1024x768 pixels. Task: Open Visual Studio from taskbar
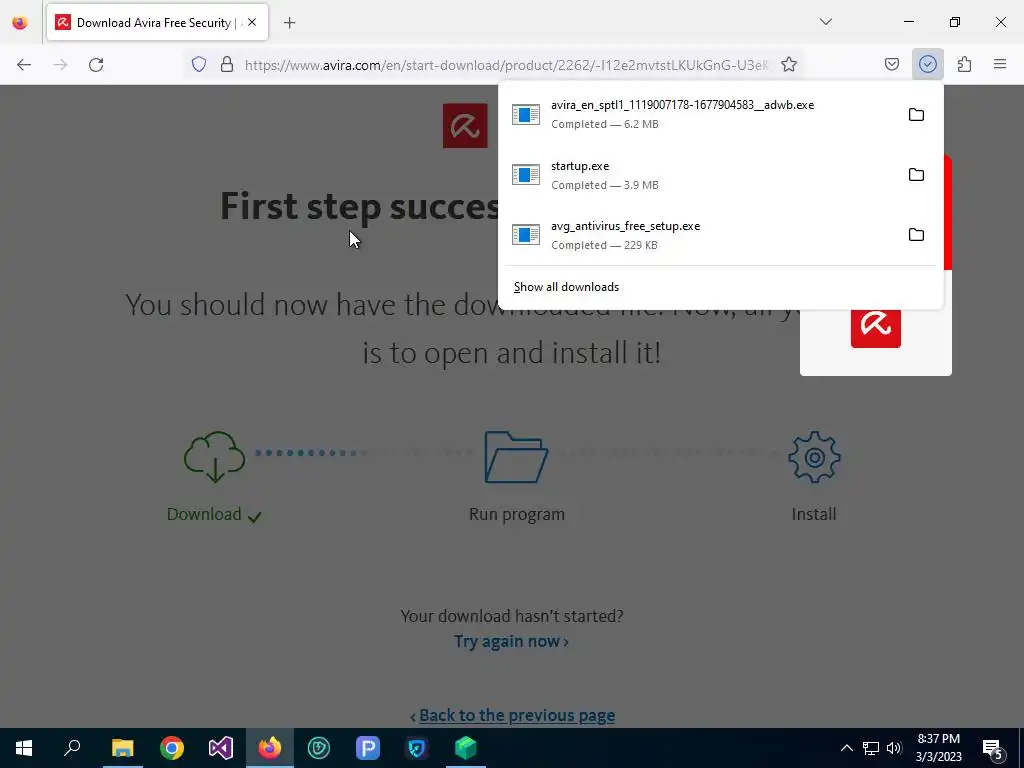click(221, 748)
